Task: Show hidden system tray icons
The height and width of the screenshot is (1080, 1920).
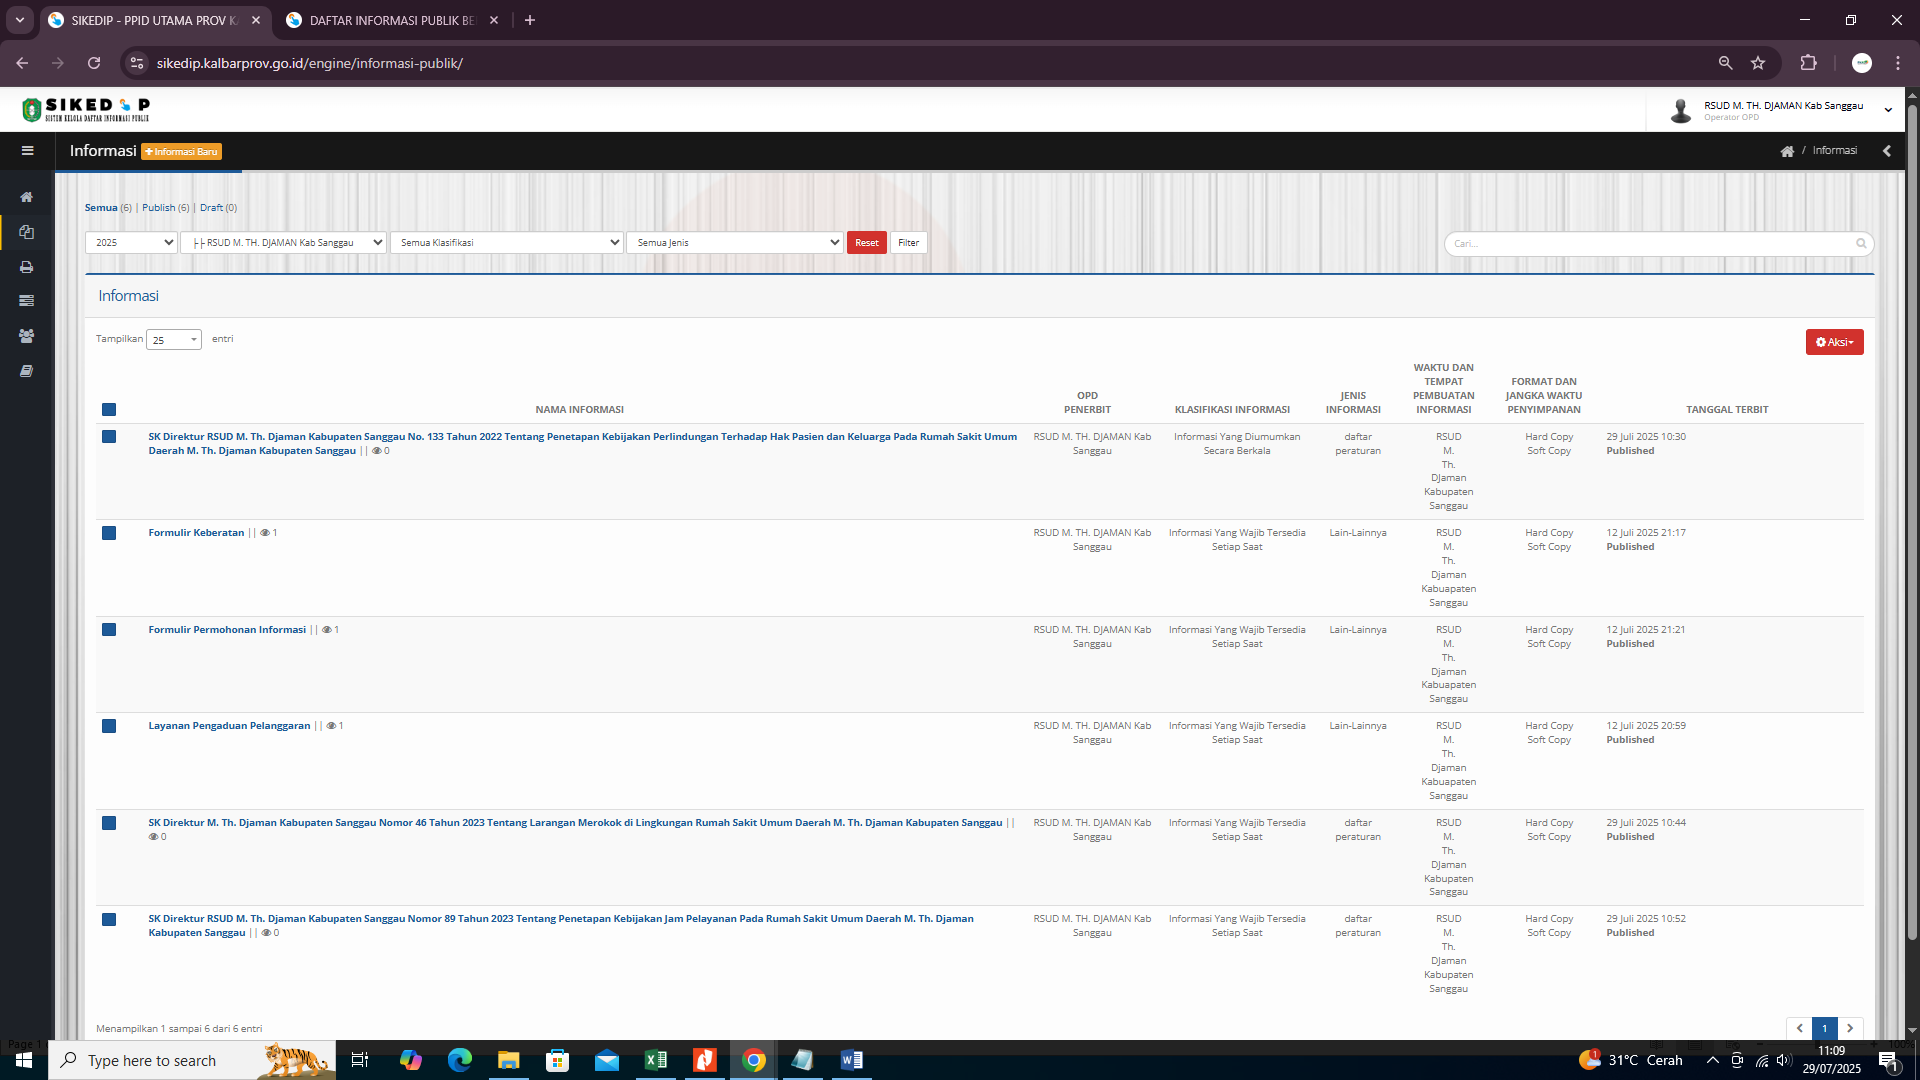Action: coord(1713,1060)
